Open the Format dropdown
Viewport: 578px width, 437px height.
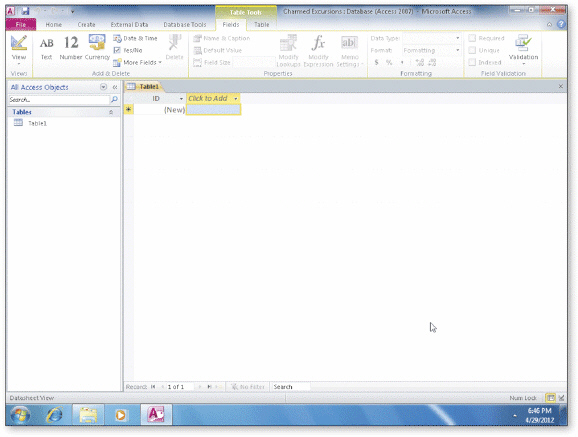458,50
